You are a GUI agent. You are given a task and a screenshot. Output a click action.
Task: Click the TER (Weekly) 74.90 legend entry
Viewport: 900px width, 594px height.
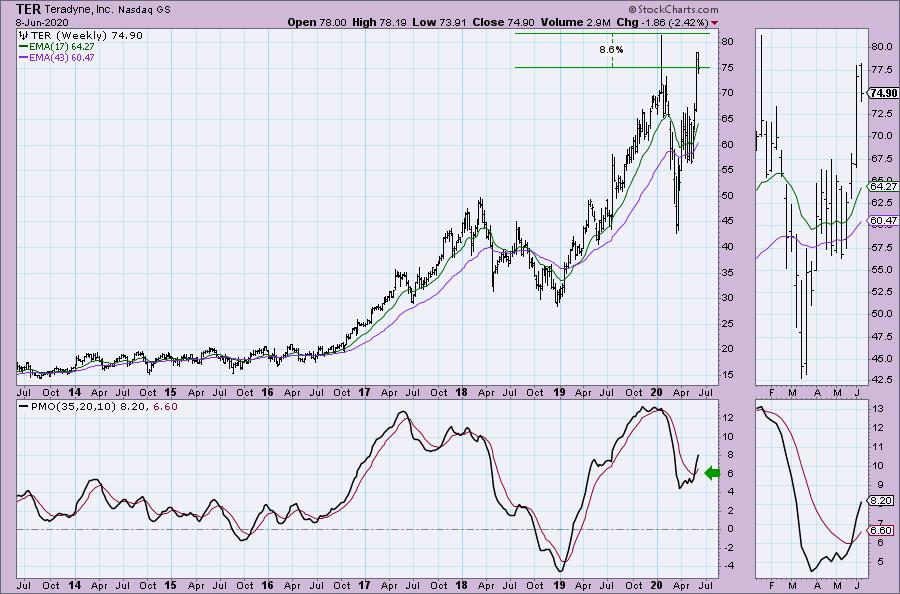[x=86, y=36]
